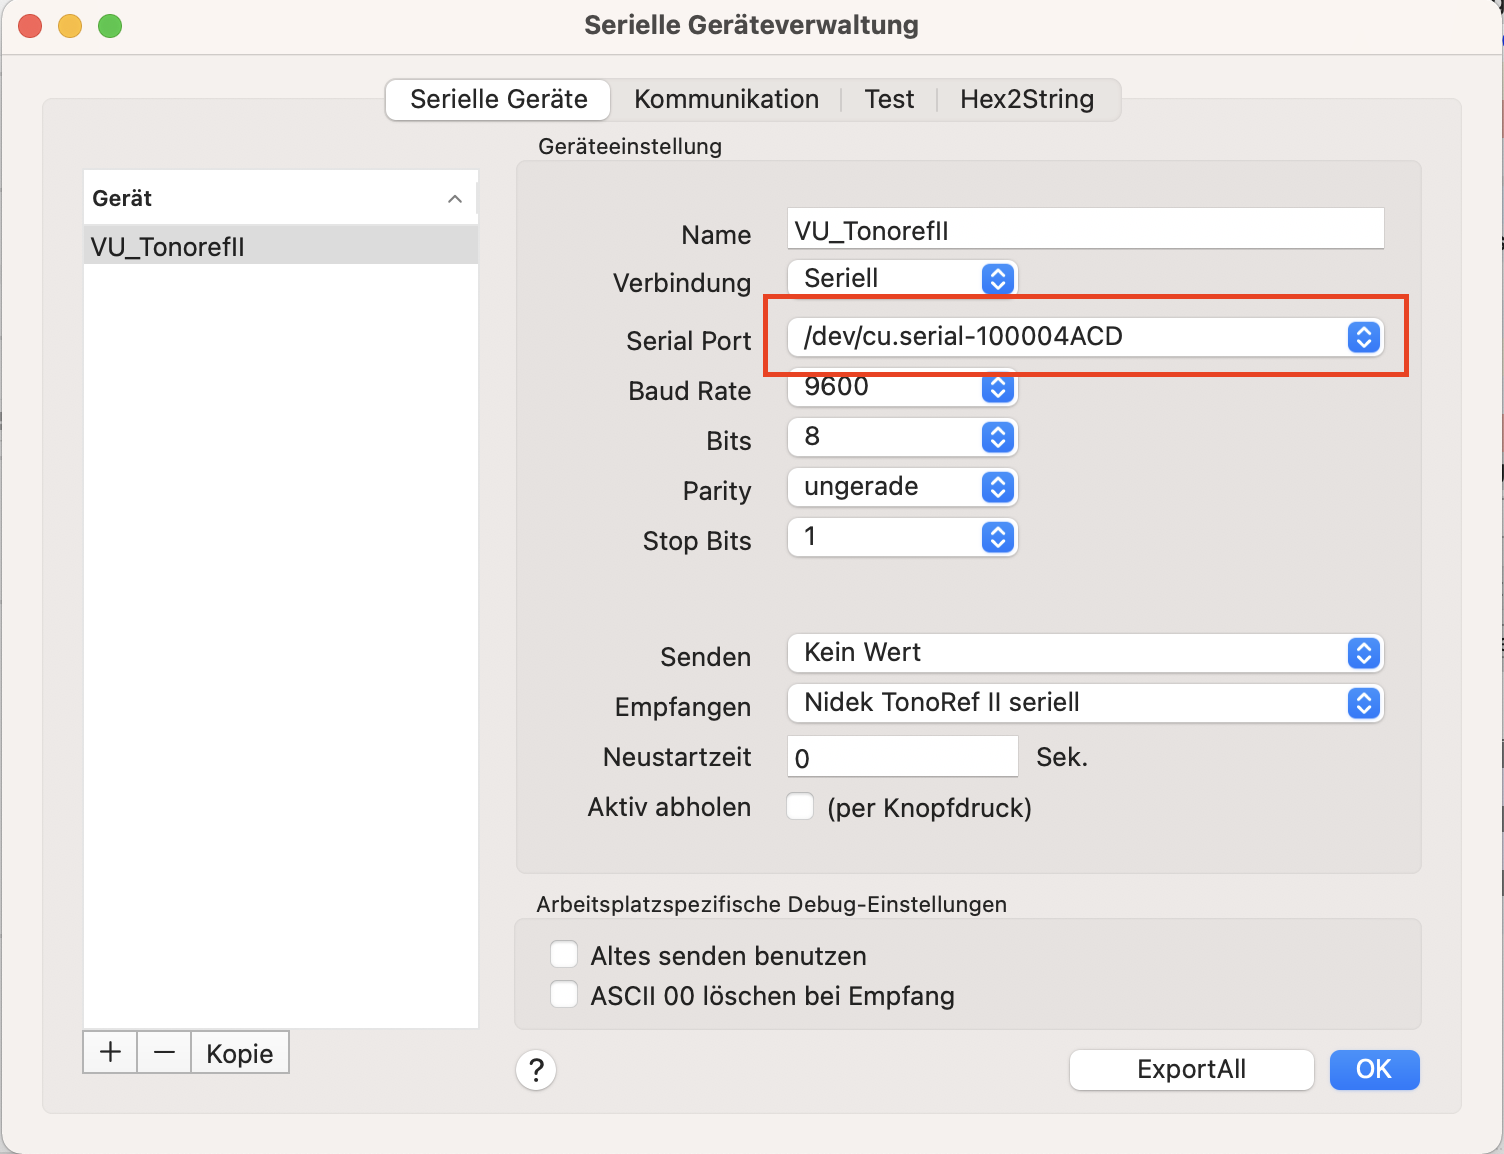Confirm settings with OK button
This screenshot has height=1154, width=1504.
(1374, 1070)
